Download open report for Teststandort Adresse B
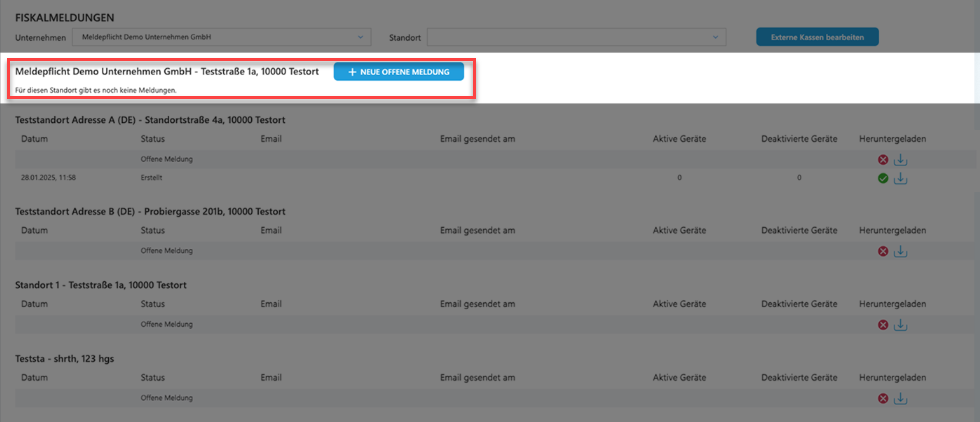This screenshot has width=980, height=422. pos(900,251)
